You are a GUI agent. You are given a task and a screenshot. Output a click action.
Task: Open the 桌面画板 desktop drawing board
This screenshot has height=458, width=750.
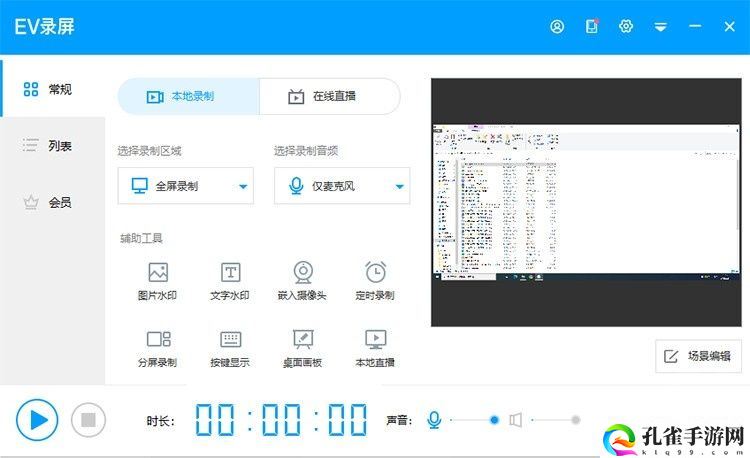pyautogui.click(x=302, y=347)
